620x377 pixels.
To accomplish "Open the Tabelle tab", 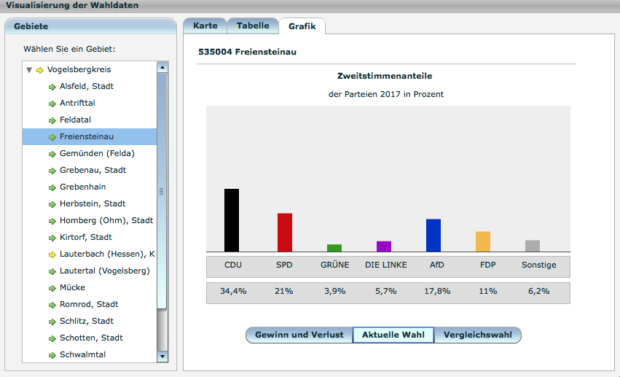I will pyautogui.click(x=253, y=26).
